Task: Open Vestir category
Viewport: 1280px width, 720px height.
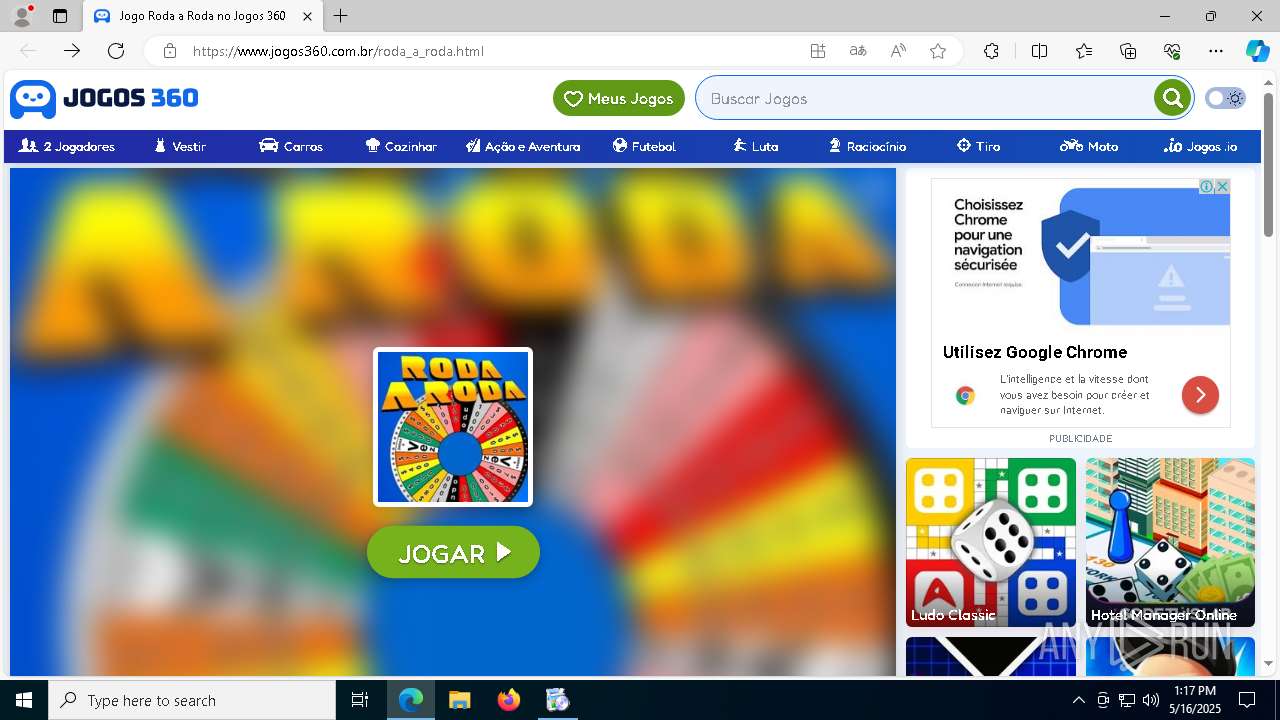Action: click(180, 146)
